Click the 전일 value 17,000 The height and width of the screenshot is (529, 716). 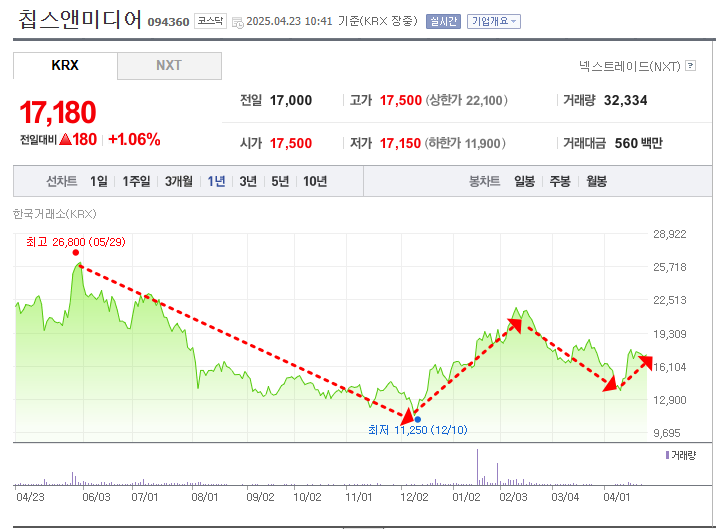coord(291,100)
